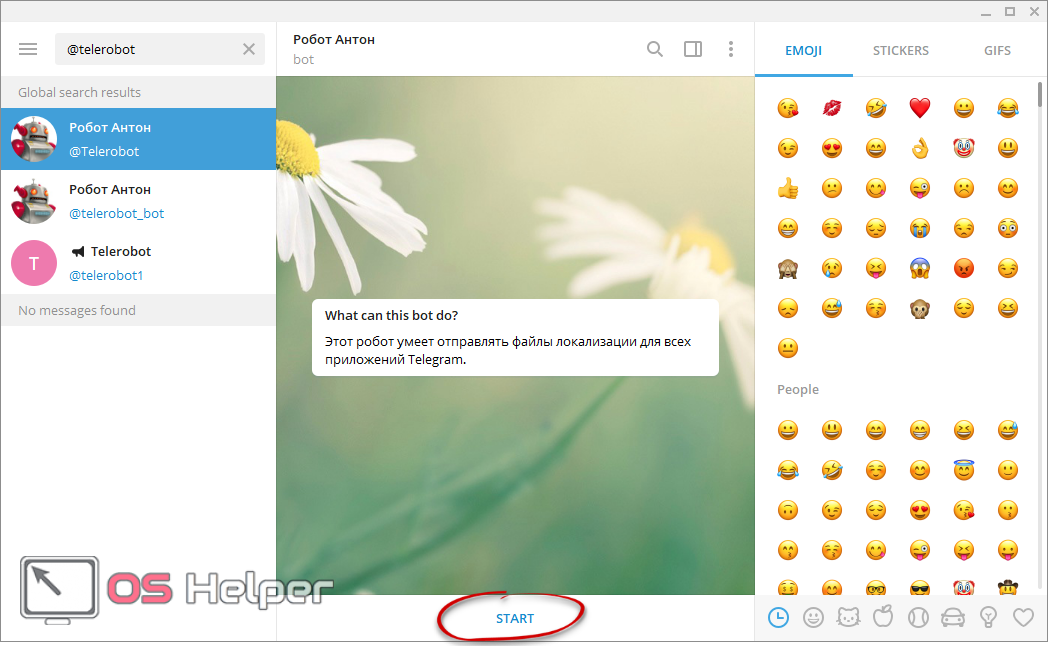Jump to the heart Symbols category
1048x646 pixels.
coord(1023,617)
